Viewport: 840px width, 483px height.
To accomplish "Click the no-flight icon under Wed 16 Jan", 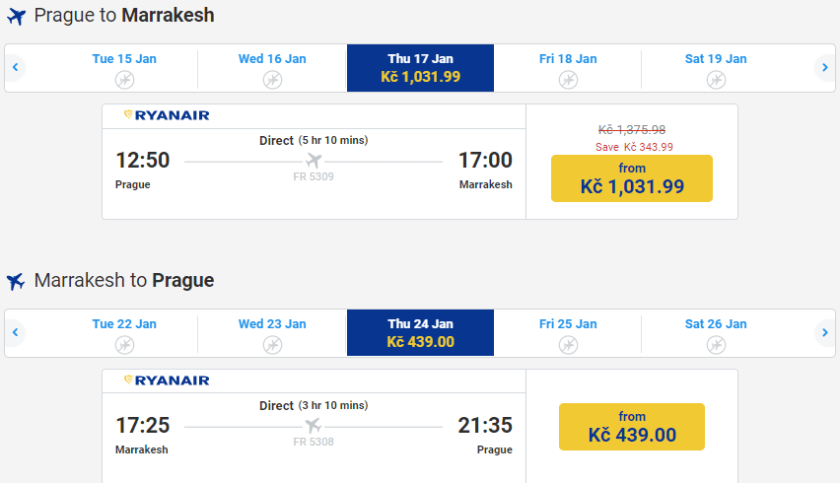I will (272, 79).
